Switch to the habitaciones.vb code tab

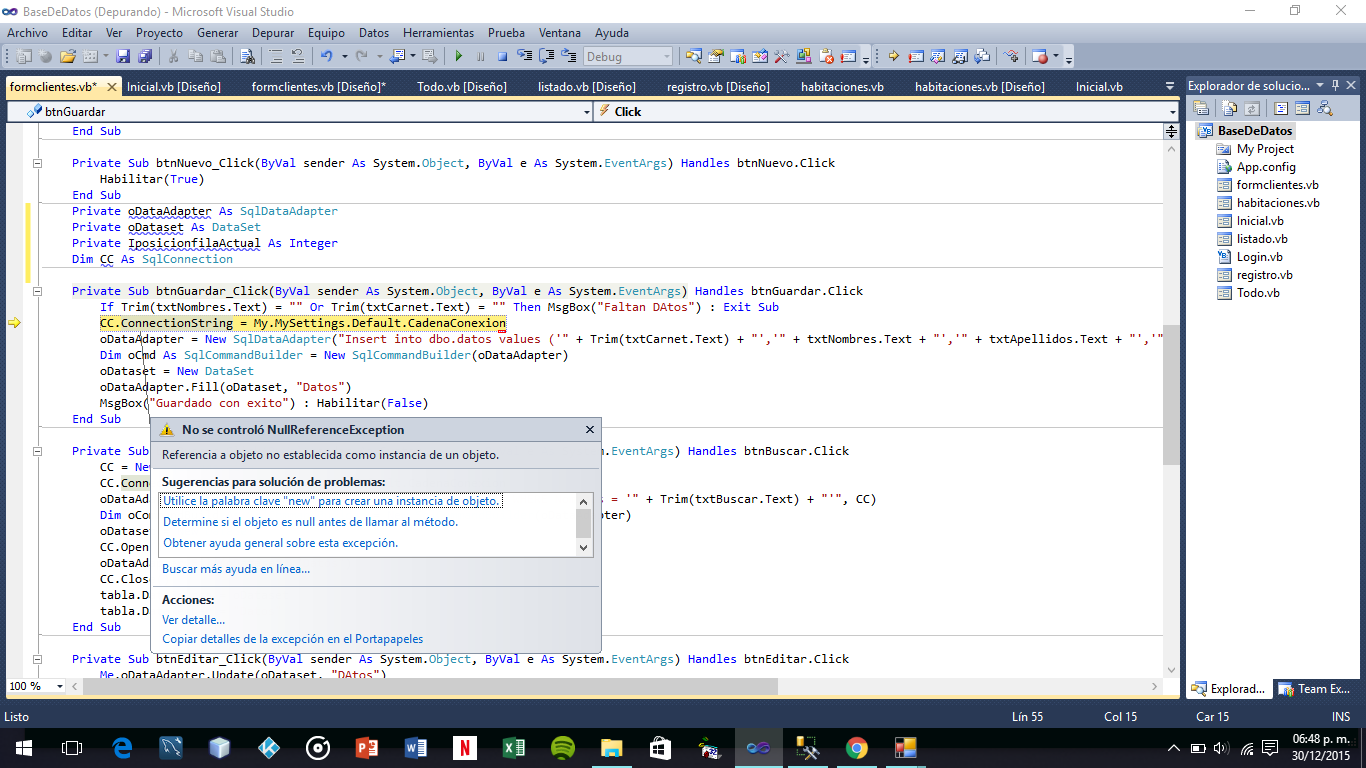coord(842,87)
